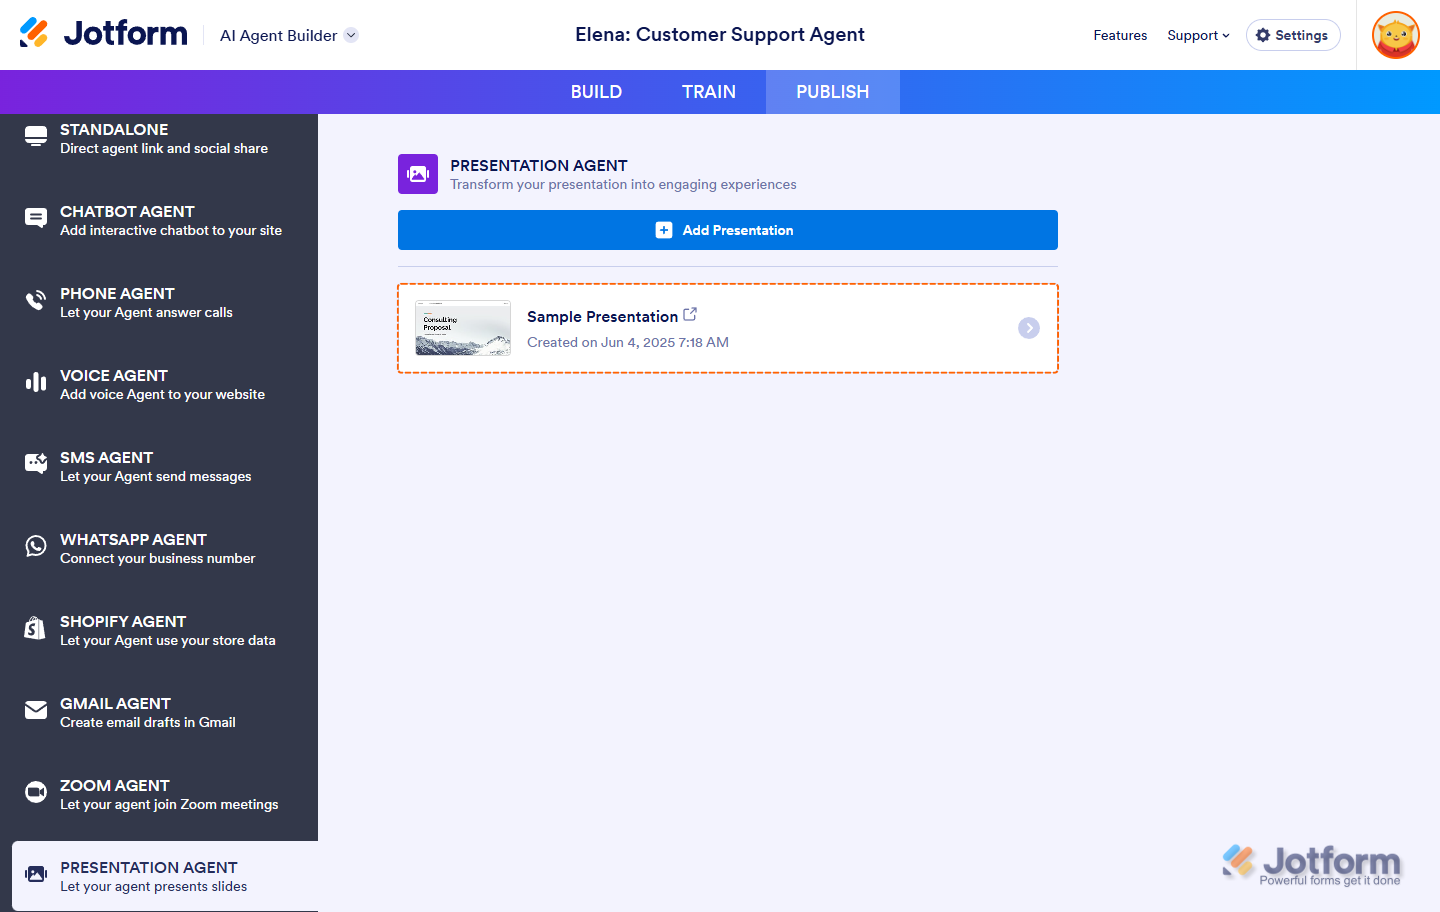Screen dimensions: 1440x912
Task: Click the Gmail Agent envelope icon
Action: 36,710
